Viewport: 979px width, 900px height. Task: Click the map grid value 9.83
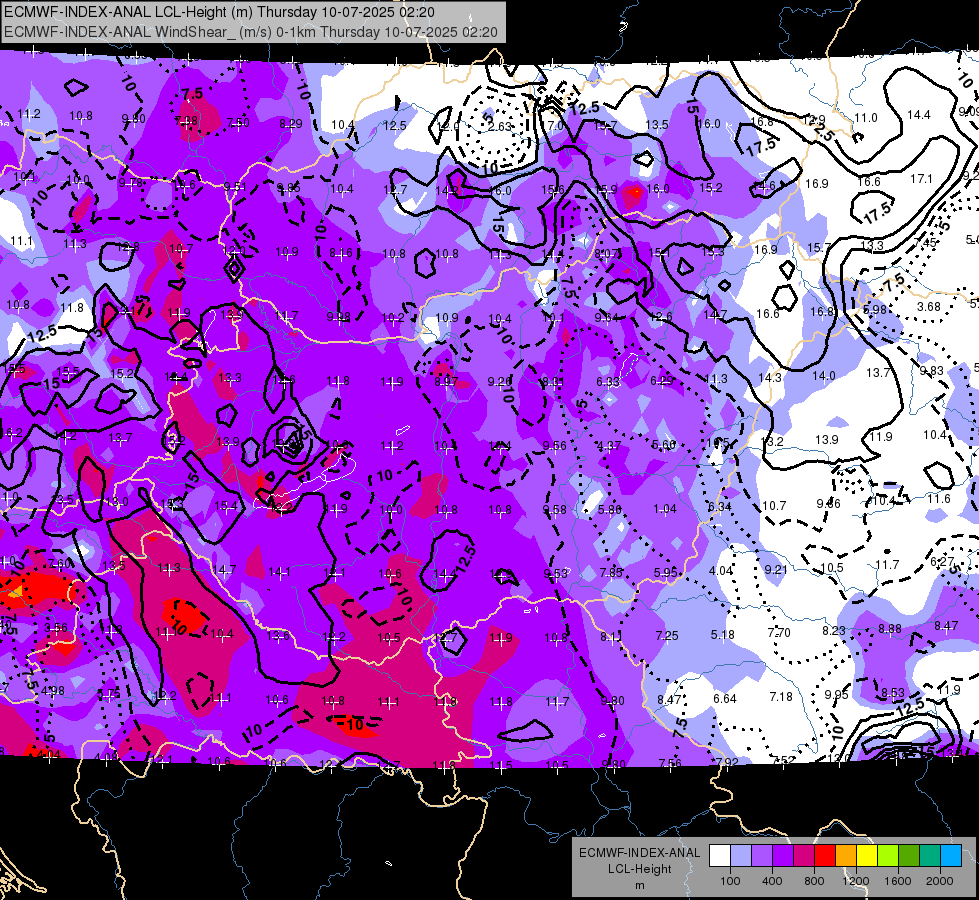(x=932, y=370)
